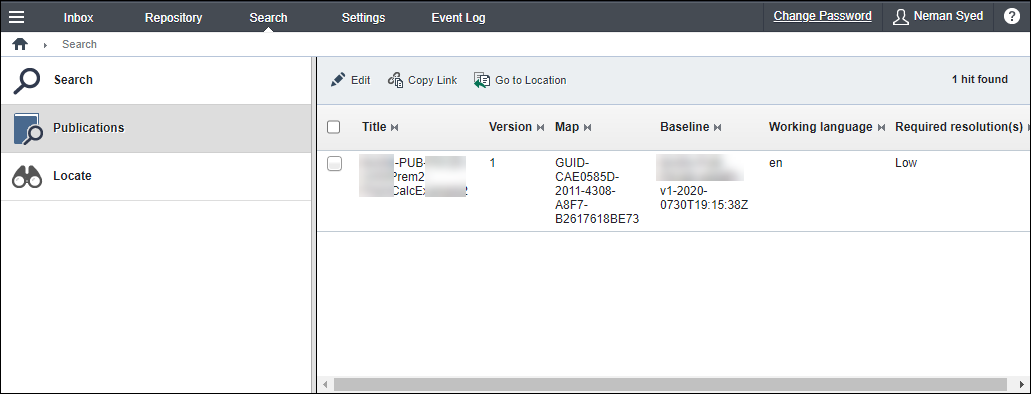Click the resize handle next to Version
Viewport: 1031px width, 394px height.
[540, 128]
